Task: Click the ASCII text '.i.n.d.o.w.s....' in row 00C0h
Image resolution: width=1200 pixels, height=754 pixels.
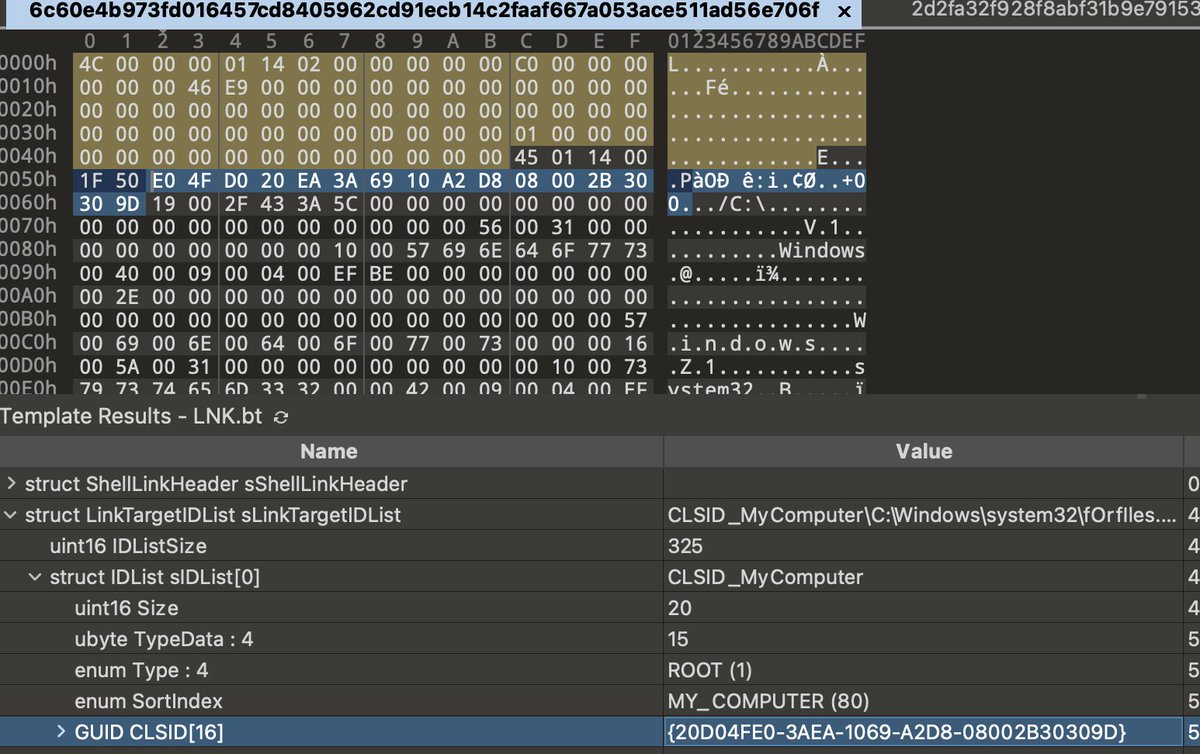Action: coord(767,342)
